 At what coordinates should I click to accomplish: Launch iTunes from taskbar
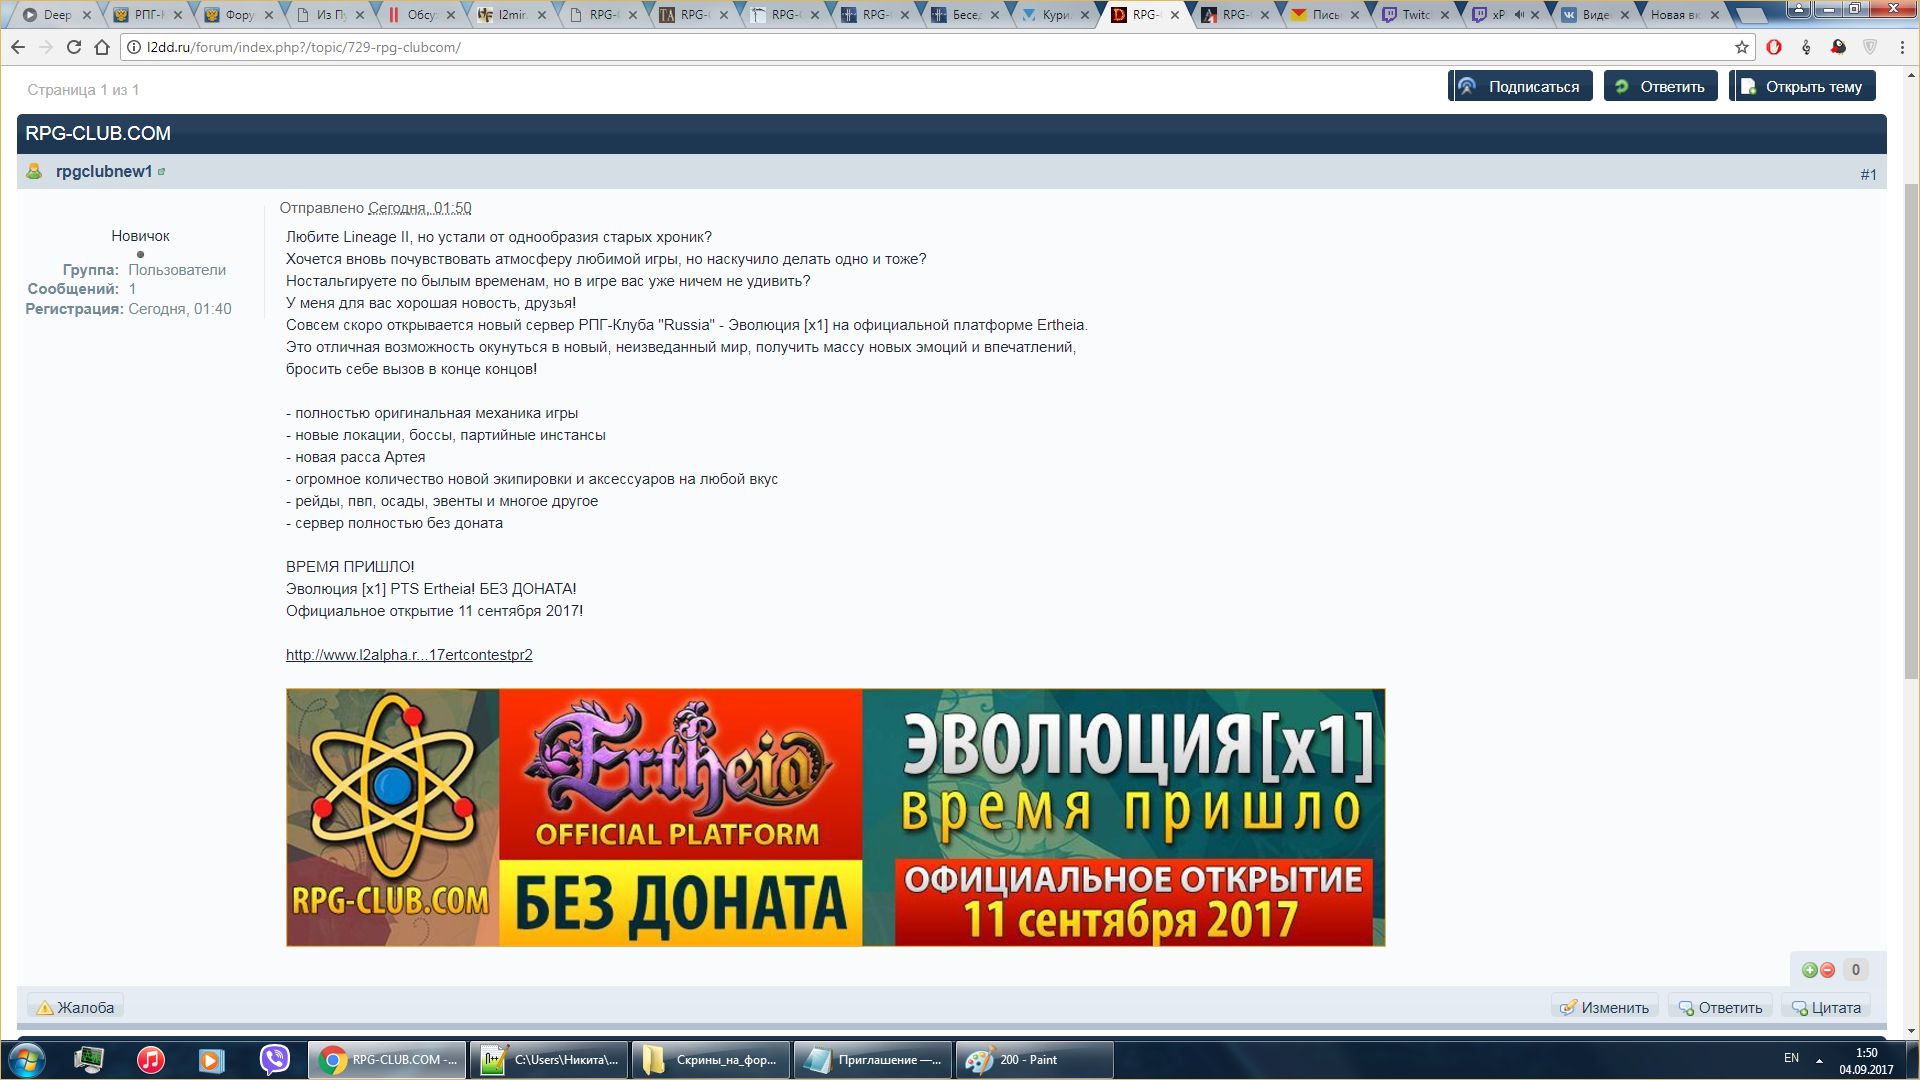coord(151,1060)
